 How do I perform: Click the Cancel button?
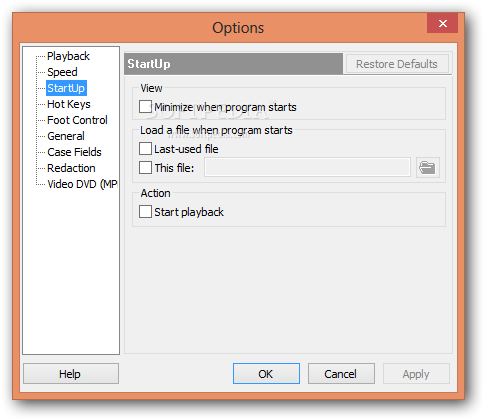(341, 374)
